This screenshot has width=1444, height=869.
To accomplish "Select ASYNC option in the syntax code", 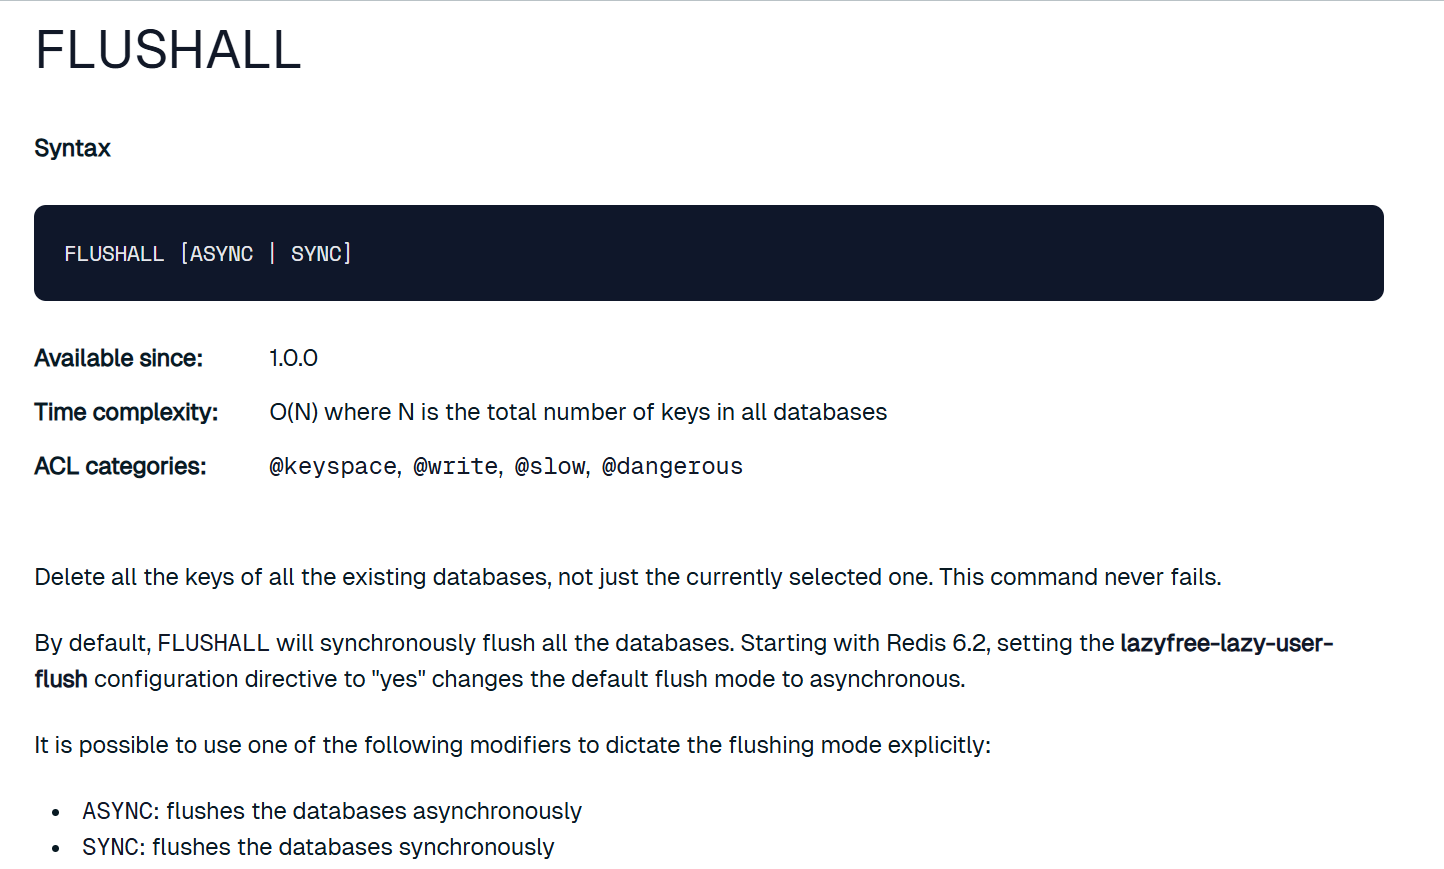I will click(x=221, y=254).
